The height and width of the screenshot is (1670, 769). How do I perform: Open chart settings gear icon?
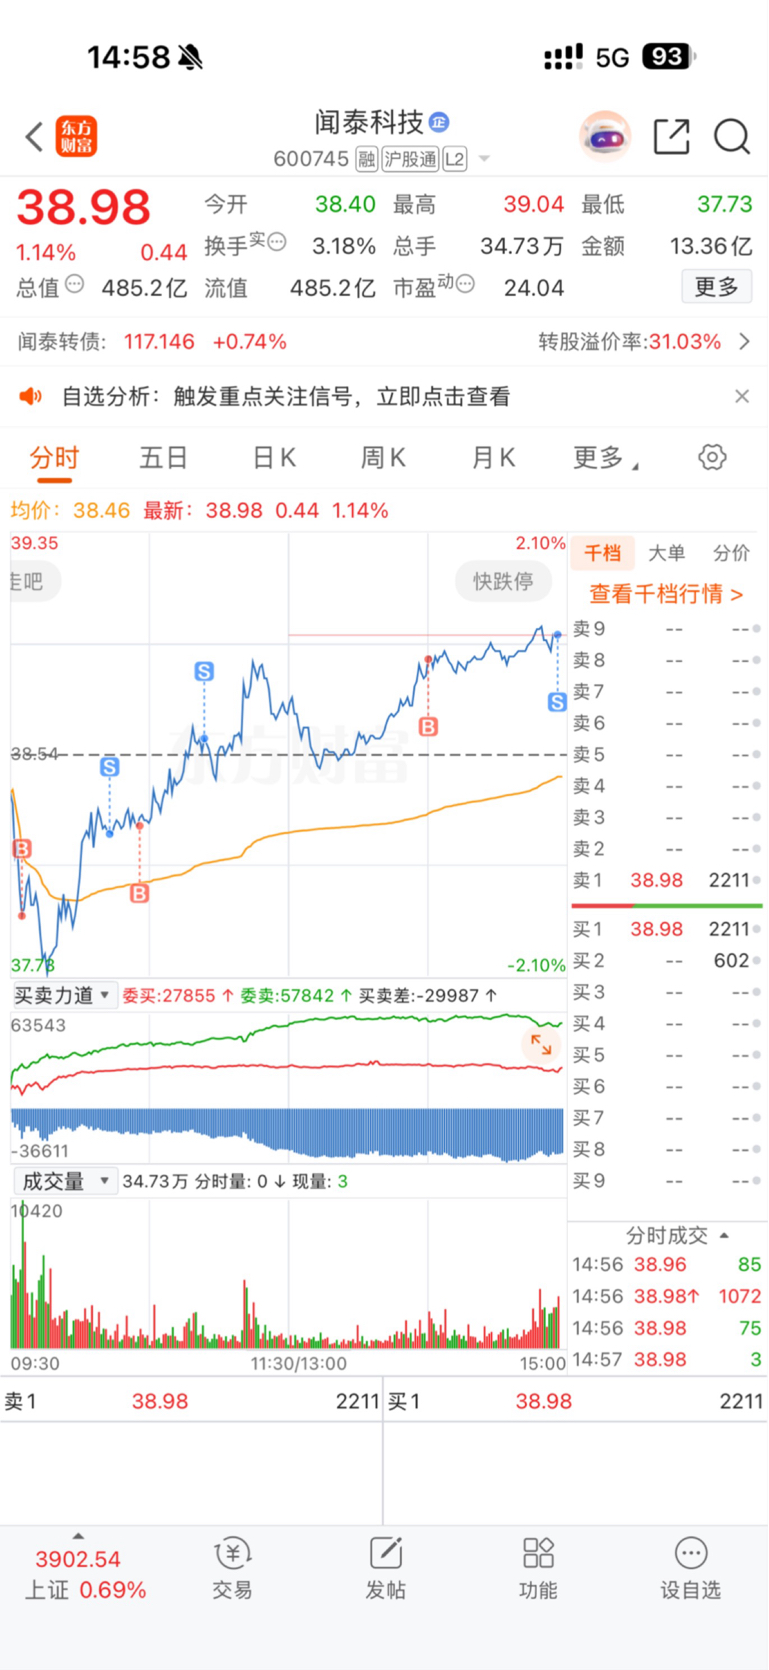712,458
